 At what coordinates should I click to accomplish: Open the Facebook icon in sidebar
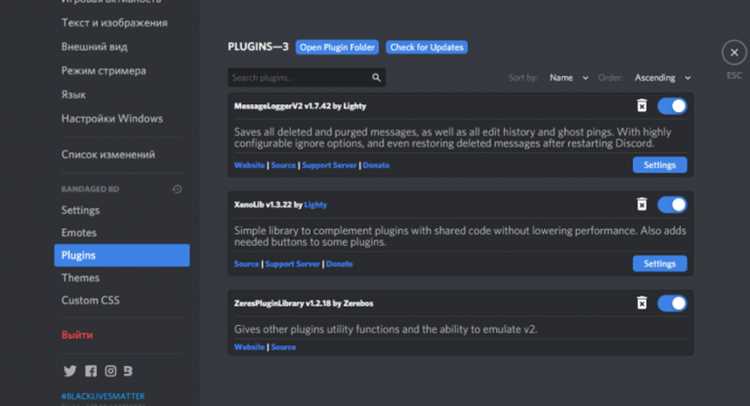(90, 371)
